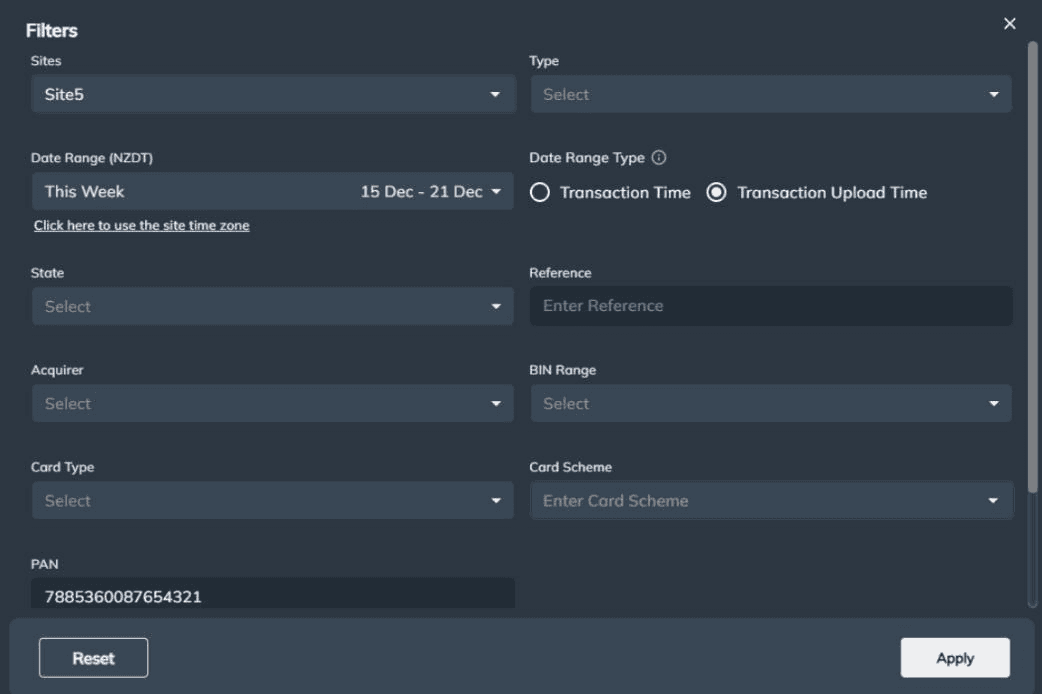This screenshot has height=694, width=1042.
Task: Click the Reset button
Action: coord(94,658)
